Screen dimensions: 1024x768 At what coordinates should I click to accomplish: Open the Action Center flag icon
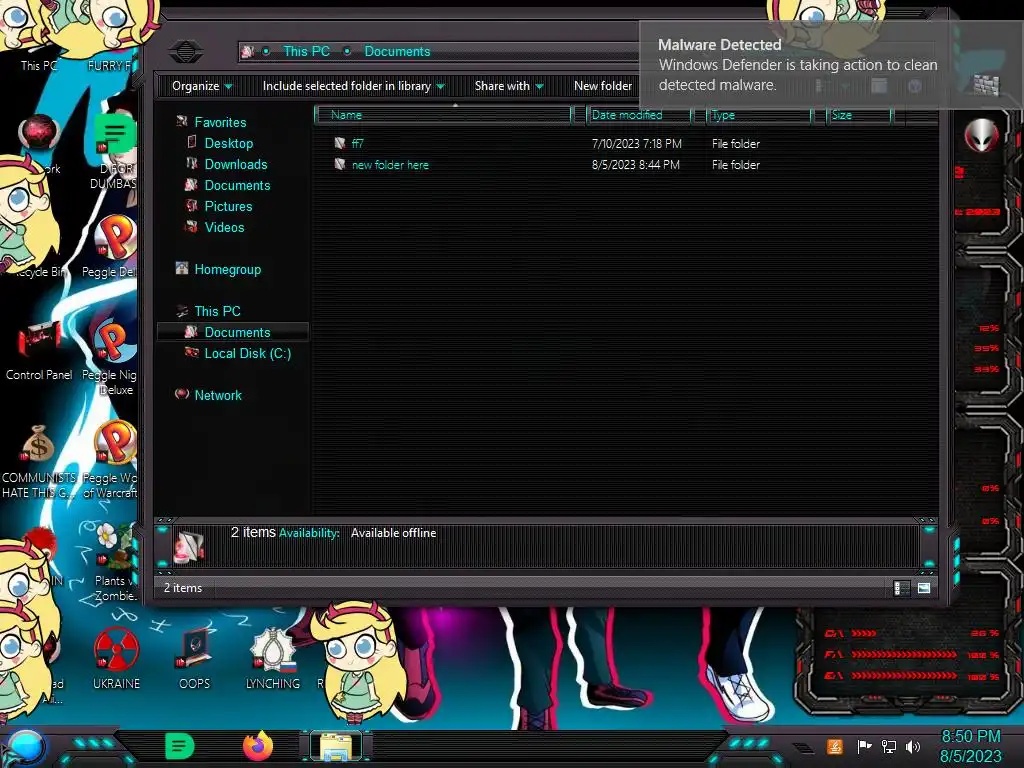coord(864,746)
